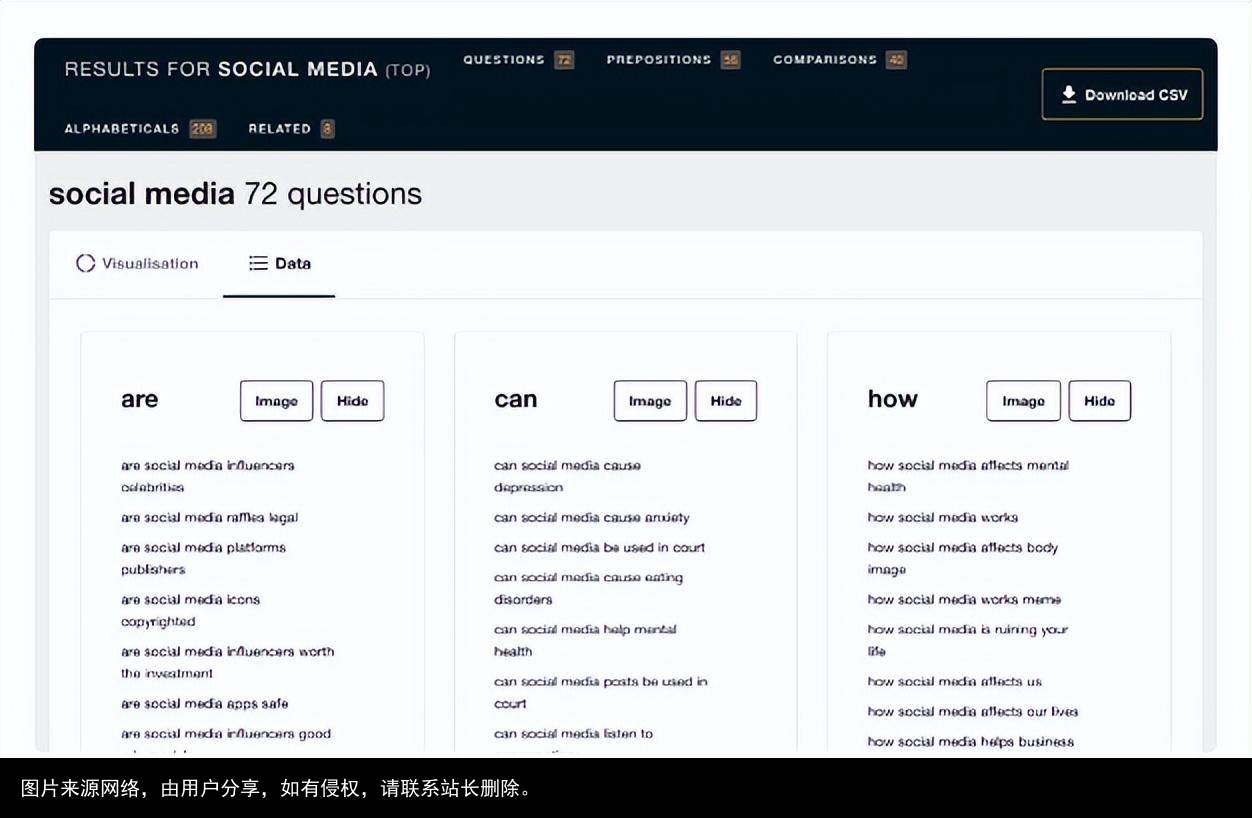The width and height of the screenshot is (1252, 818).
Task: Open the Comparisons results tab
Action: pos(838,60)
